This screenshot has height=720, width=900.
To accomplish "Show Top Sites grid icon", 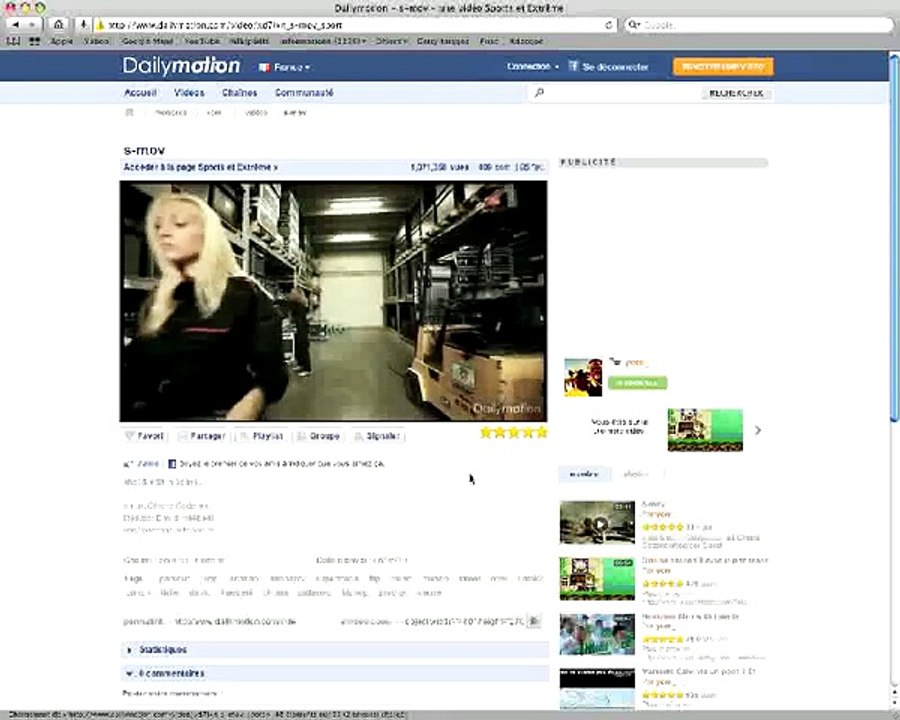I will point(34,41).
